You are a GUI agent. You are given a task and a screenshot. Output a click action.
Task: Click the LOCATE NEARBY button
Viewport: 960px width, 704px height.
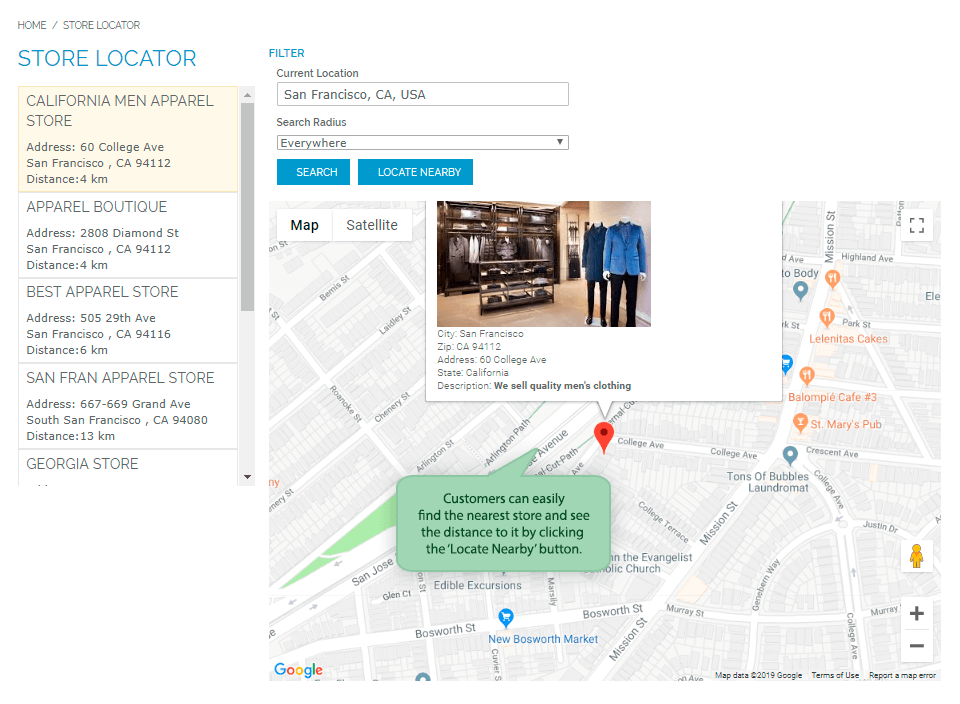[x=415, y=172]
